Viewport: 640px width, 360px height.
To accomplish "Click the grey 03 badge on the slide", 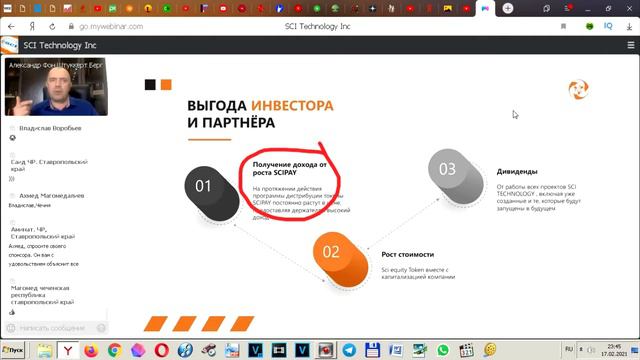I will (456, 176).
